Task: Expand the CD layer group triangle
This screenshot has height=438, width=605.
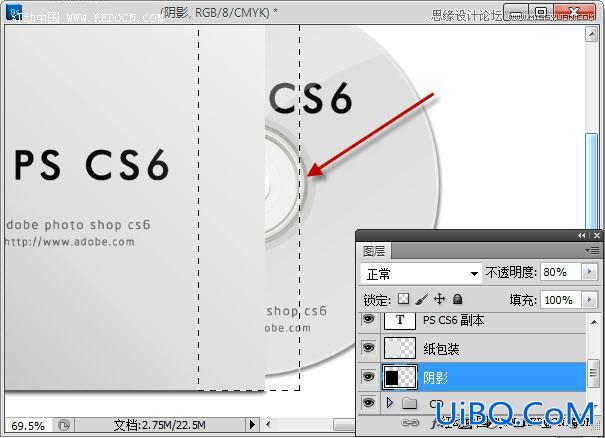Action: 389,403
